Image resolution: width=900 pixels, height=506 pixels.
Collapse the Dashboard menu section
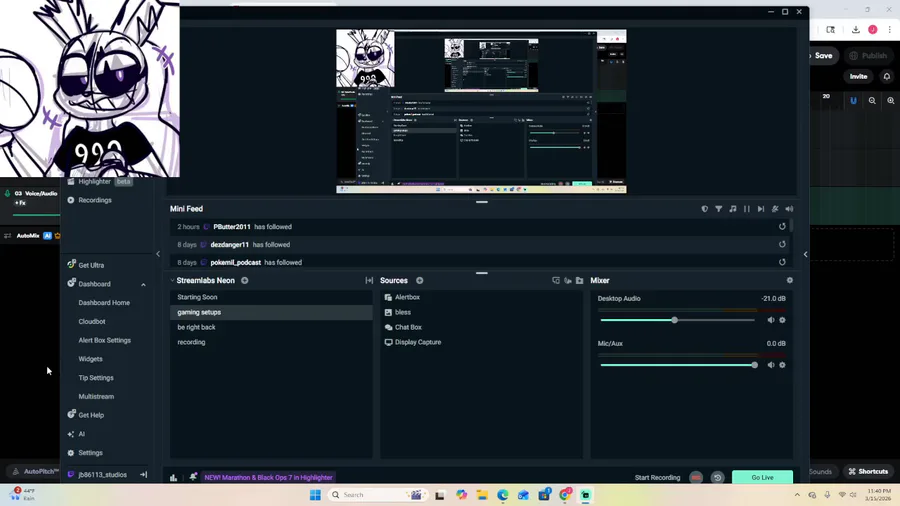[x=143, y=285]
